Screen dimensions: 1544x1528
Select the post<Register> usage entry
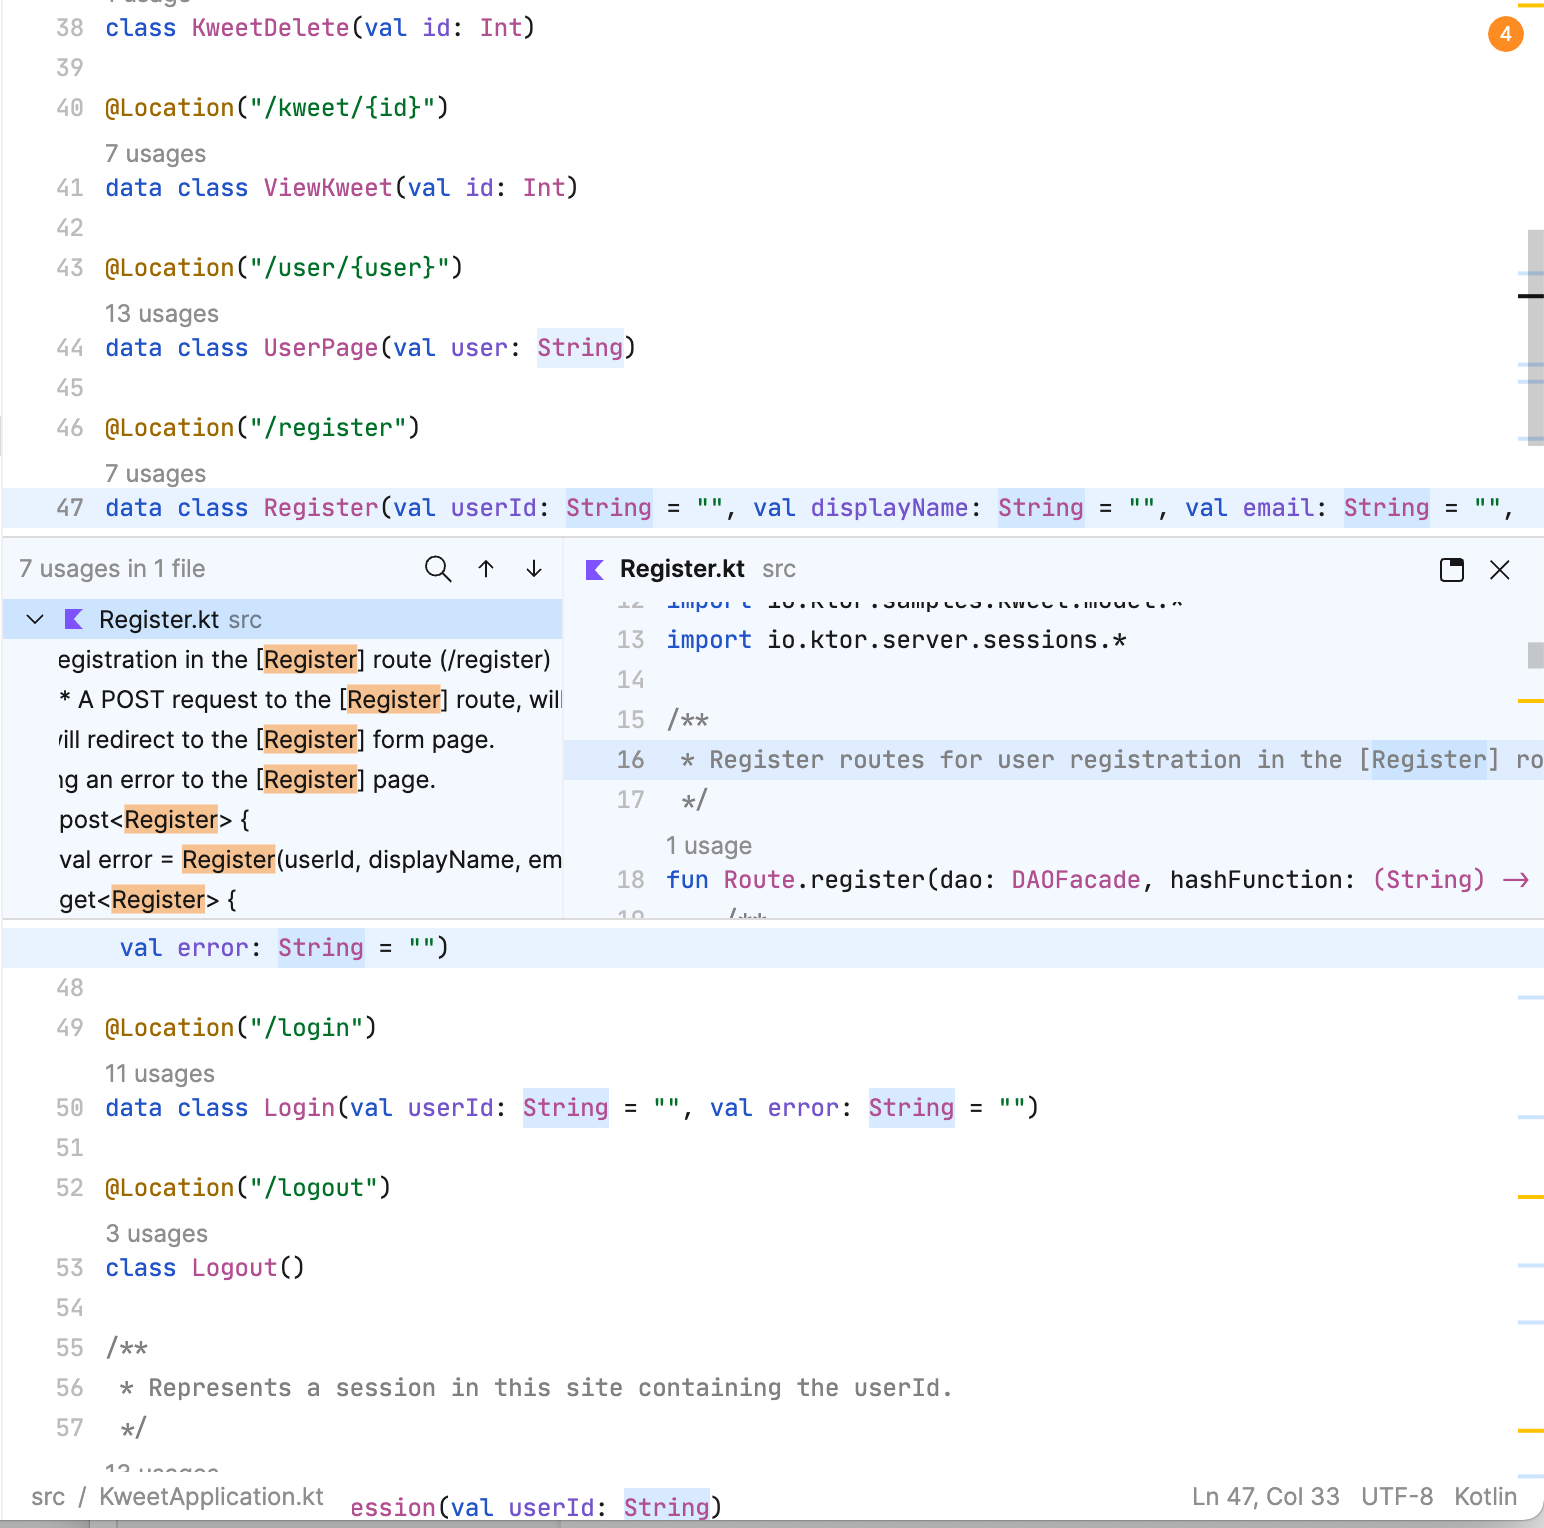coord(155,820)
